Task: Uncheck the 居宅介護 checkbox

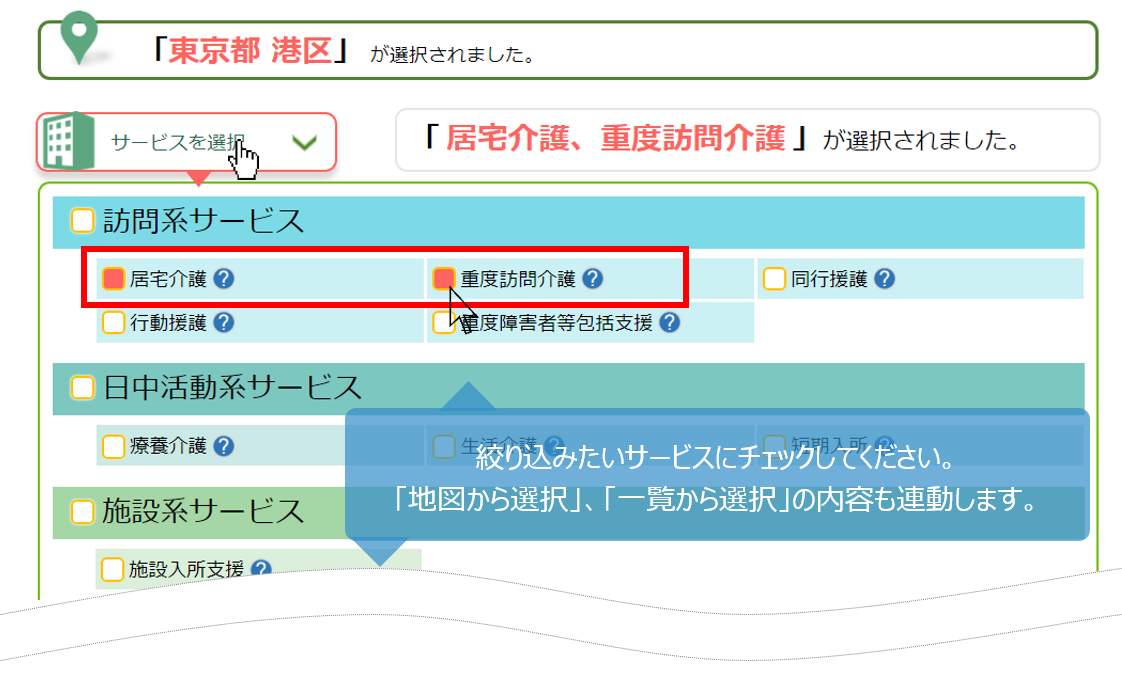Action: coord(113,278)
